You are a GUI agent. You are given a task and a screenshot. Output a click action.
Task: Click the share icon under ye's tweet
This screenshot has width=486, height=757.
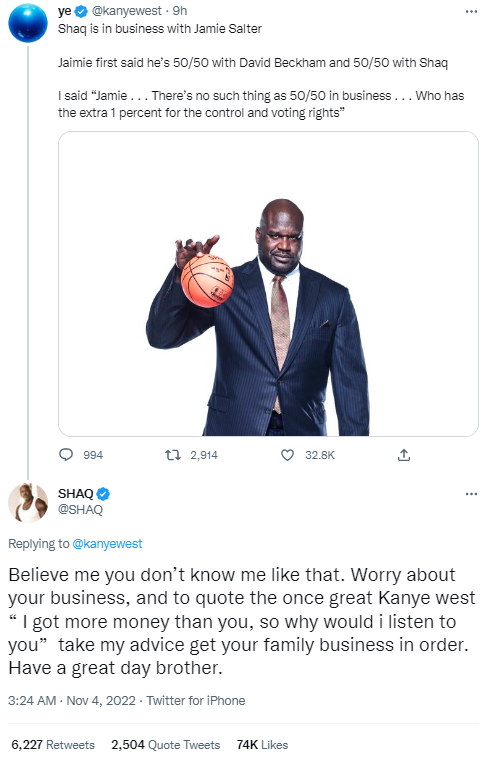pyautogui.click(x=404, y=455)
